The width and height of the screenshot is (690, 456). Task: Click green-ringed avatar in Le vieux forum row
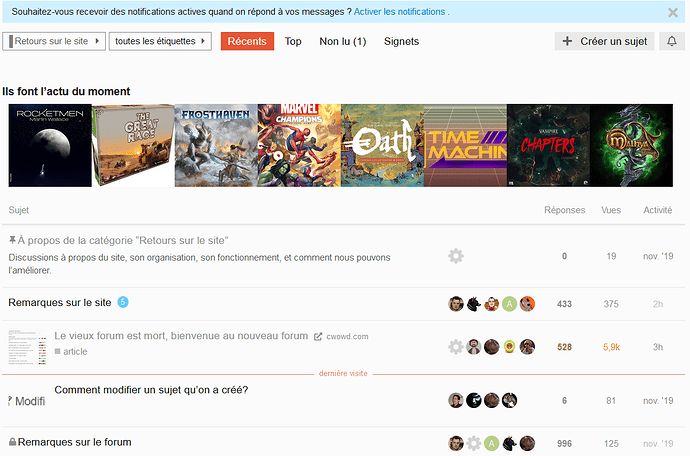[x=510, y=347]
